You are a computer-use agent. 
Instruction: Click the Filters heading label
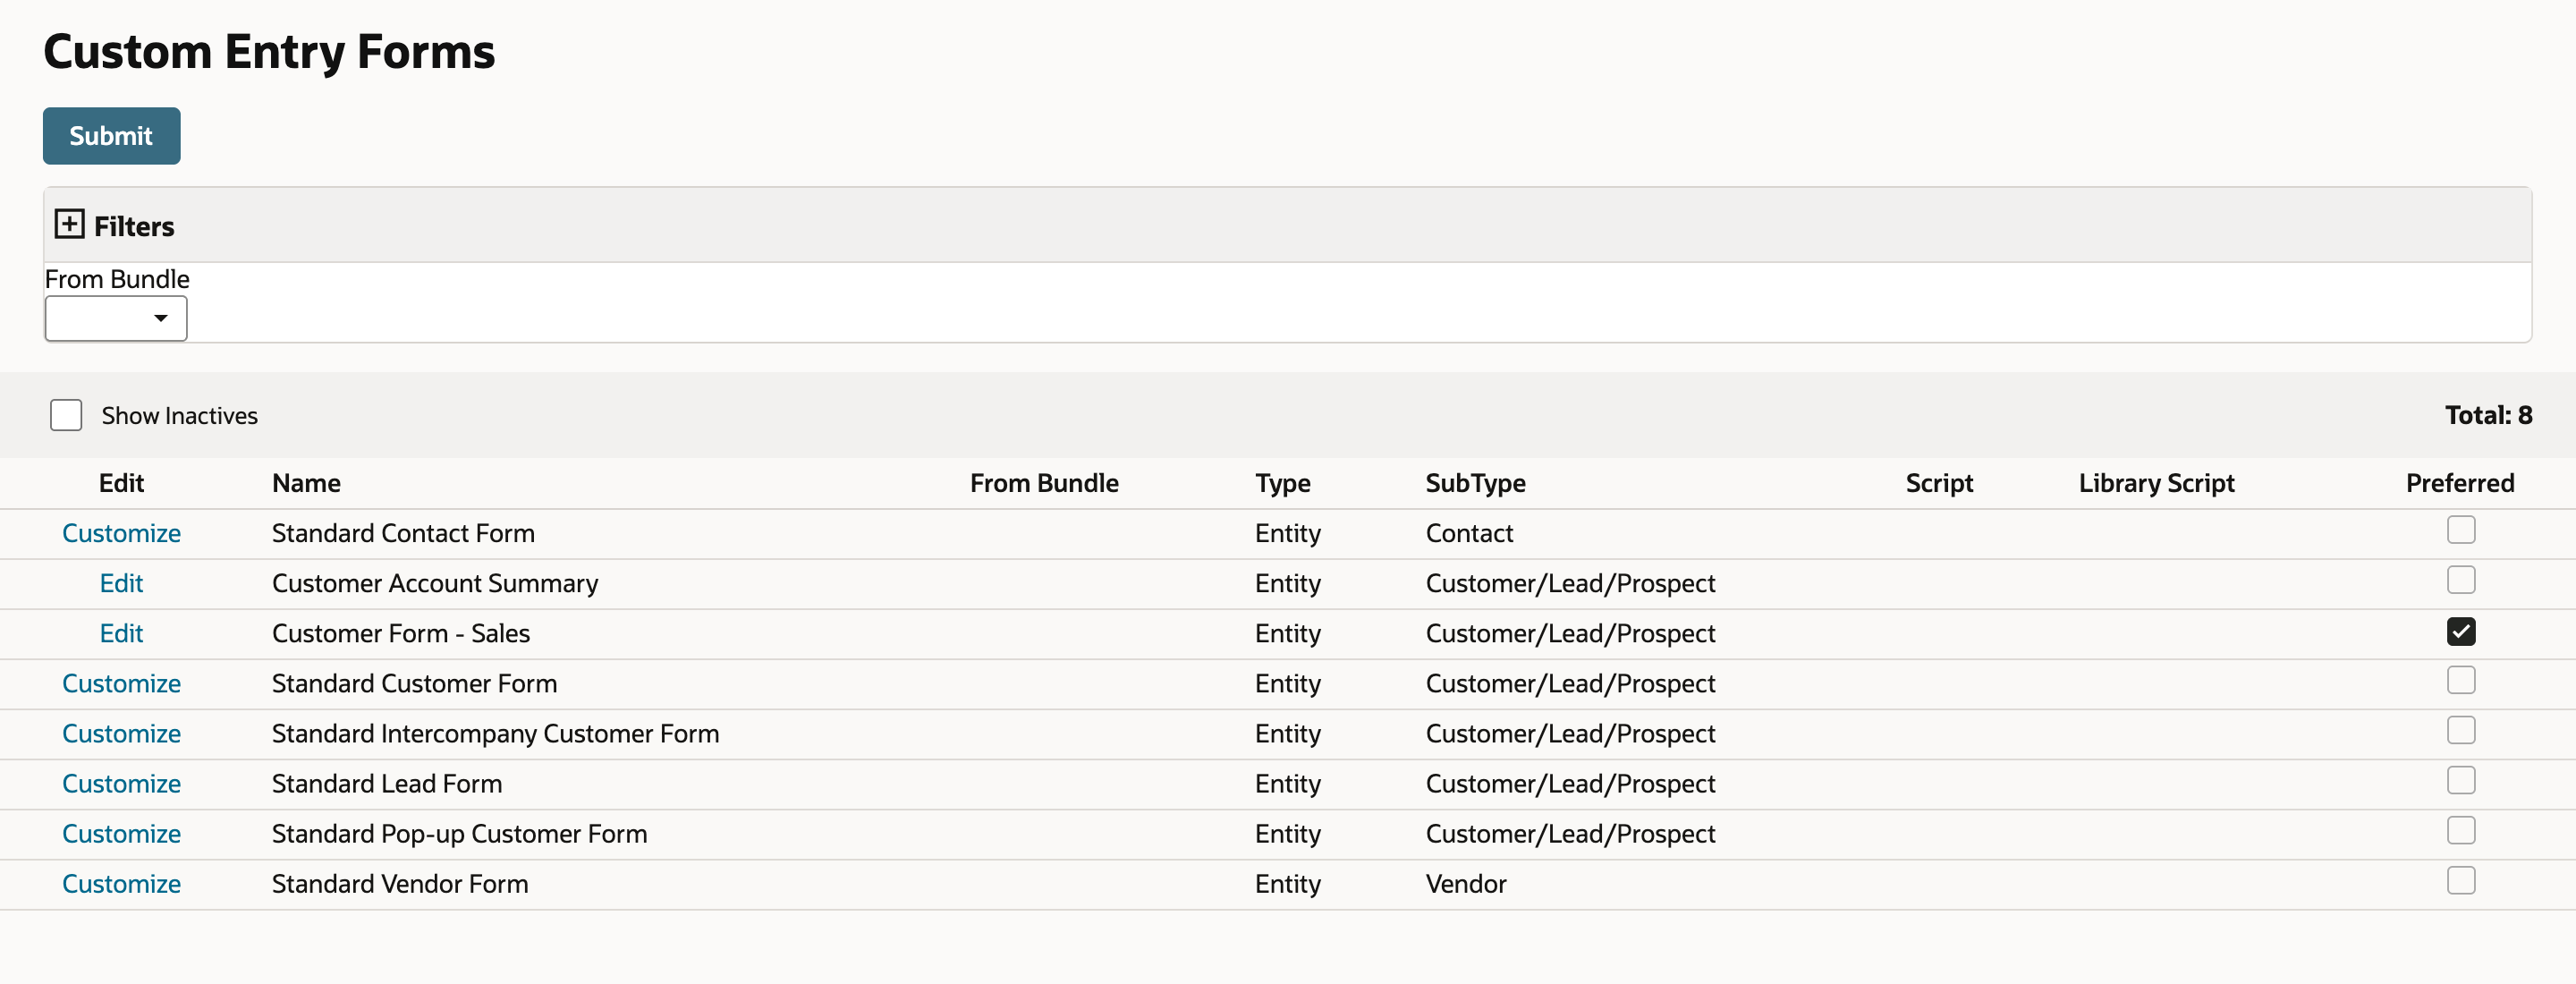134,226
